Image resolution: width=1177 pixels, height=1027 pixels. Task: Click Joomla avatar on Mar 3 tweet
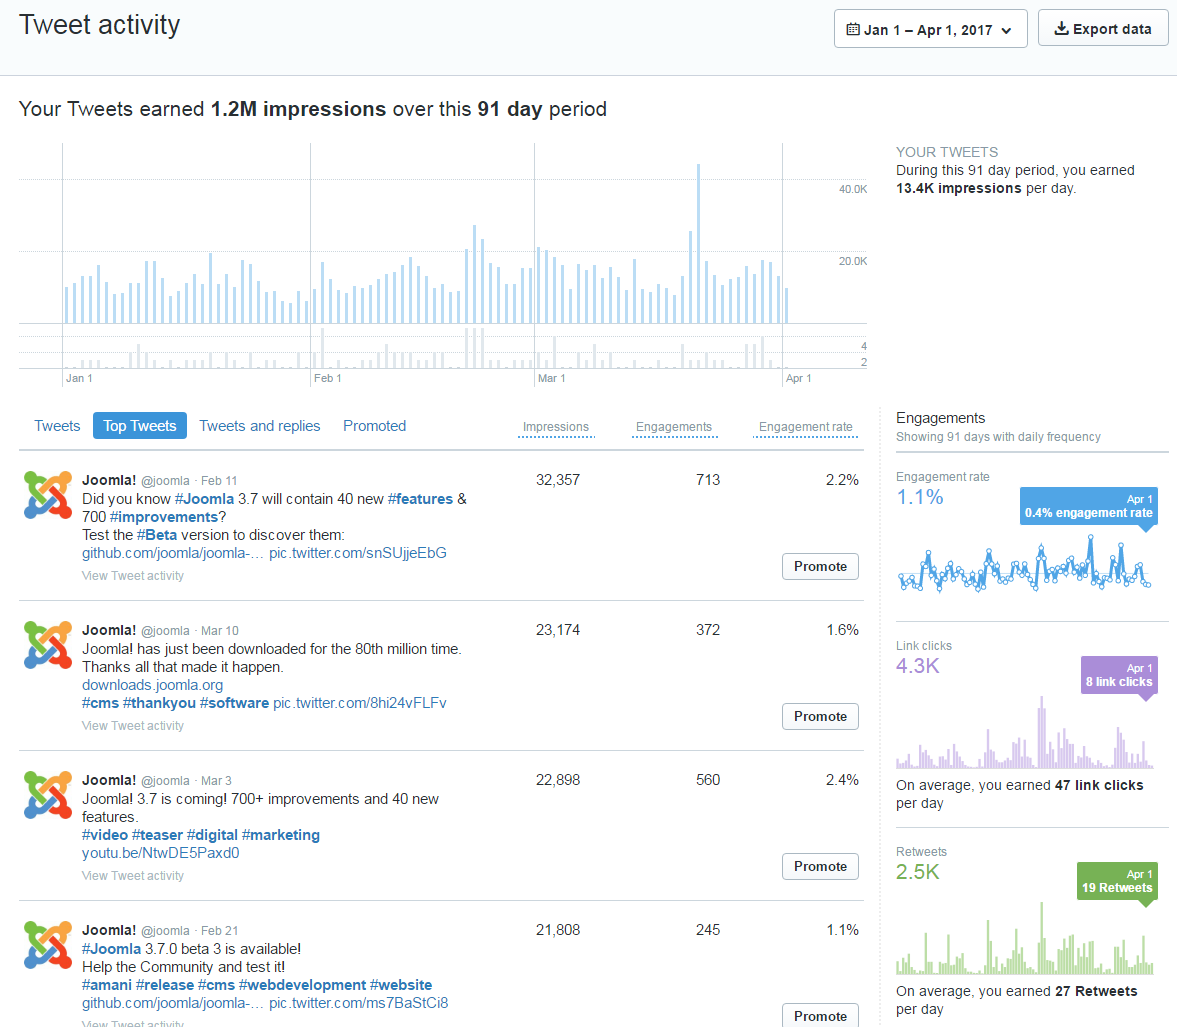click(x=48, y=795)
